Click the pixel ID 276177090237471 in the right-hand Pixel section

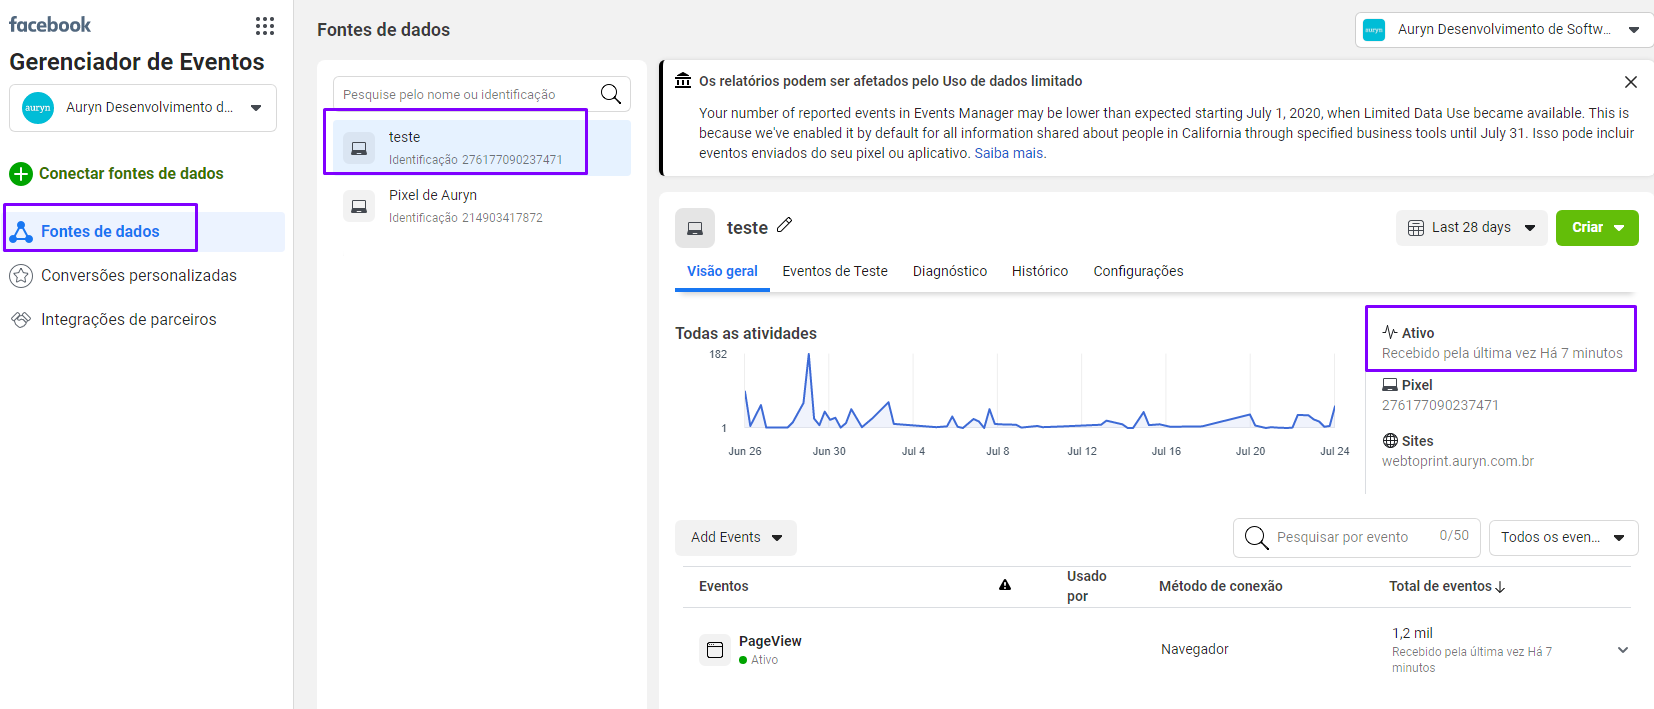click(x=1440, y=406)
